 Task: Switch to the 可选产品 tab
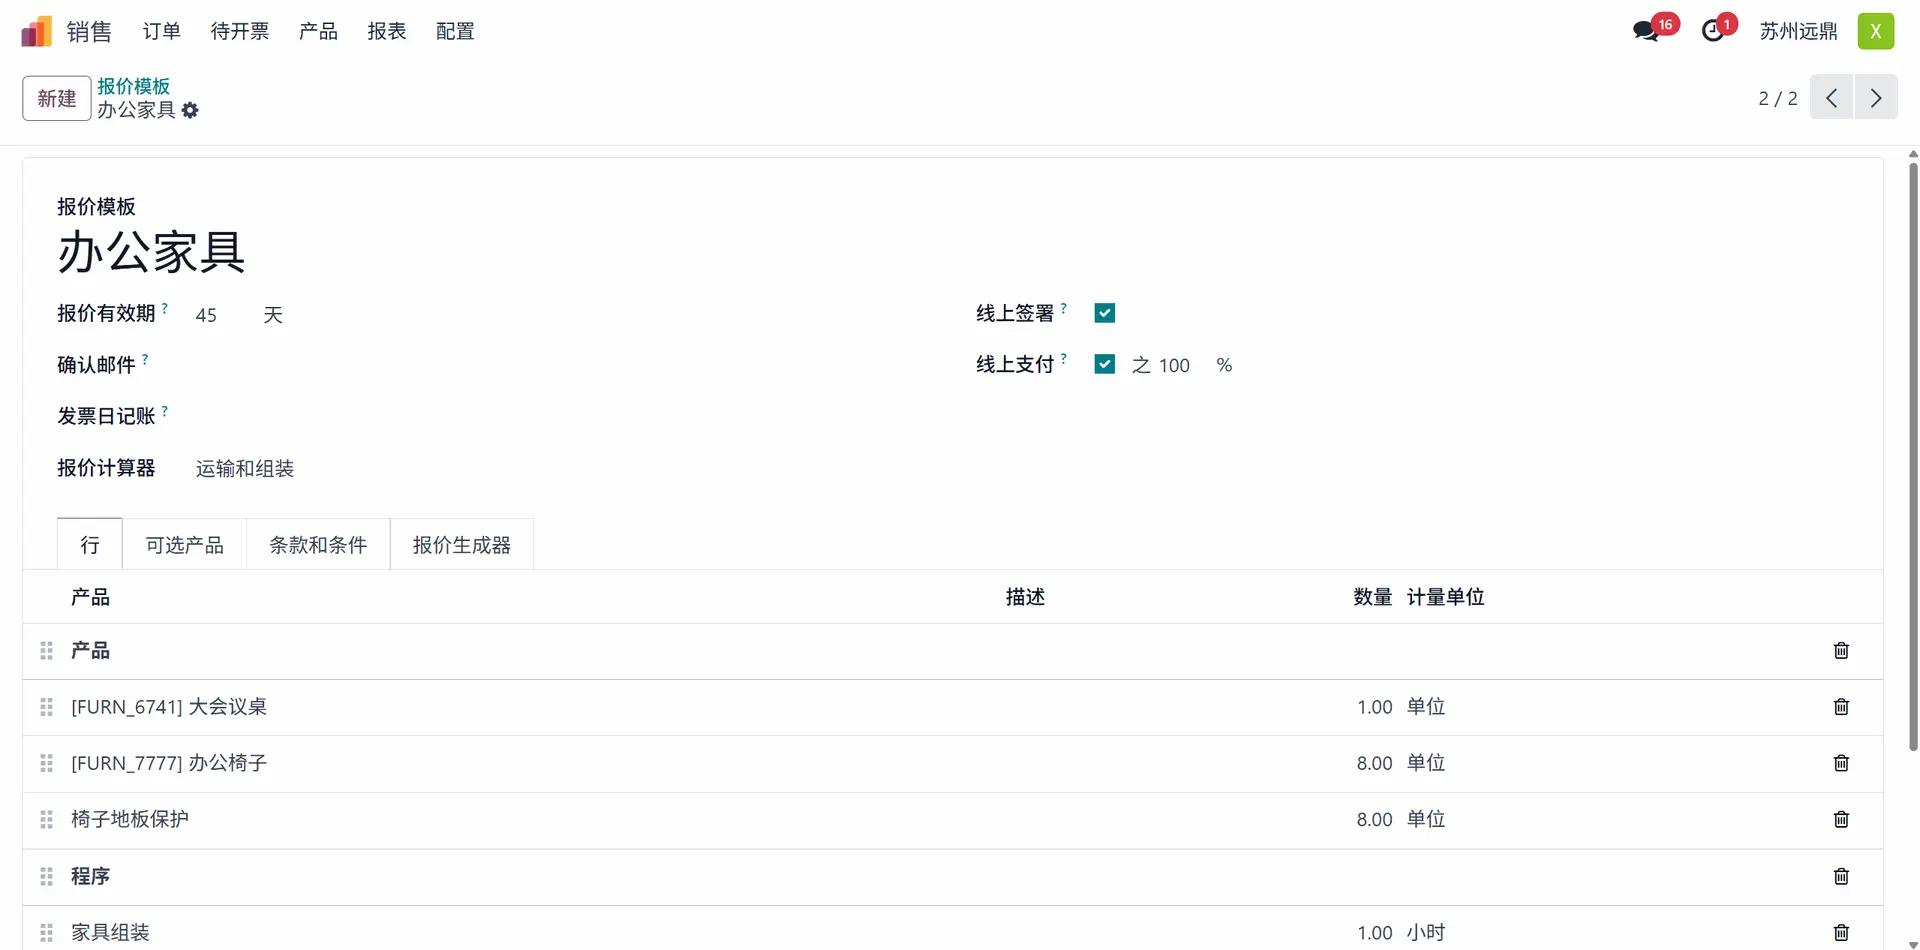184,545
